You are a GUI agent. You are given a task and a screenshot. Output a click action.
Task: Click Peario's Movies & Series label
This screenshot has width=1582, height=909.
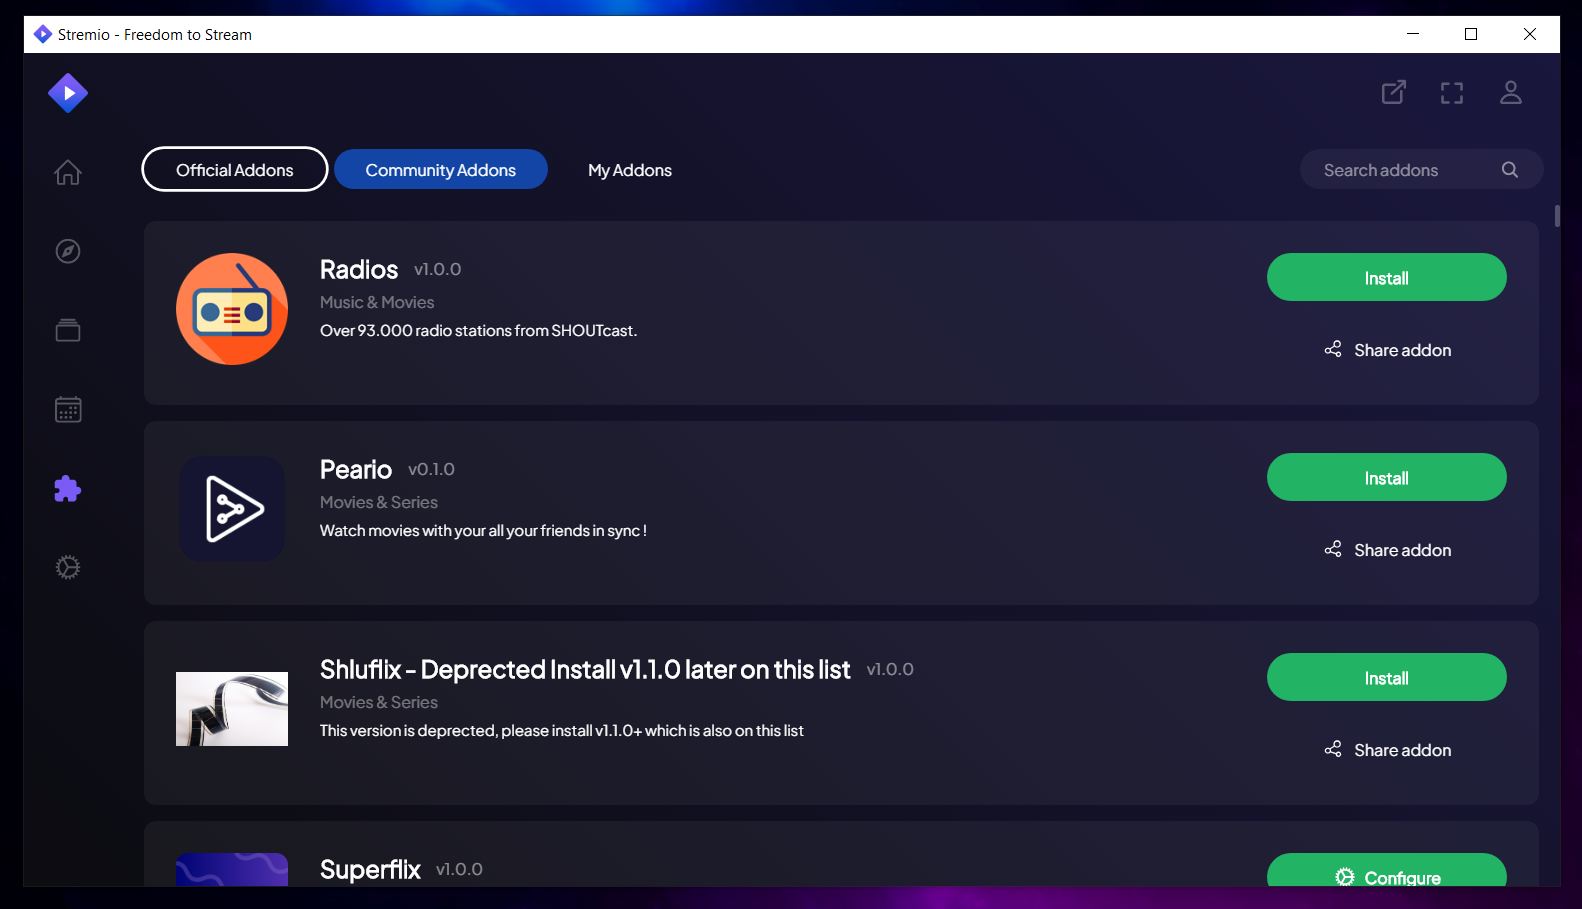point(379,502)
